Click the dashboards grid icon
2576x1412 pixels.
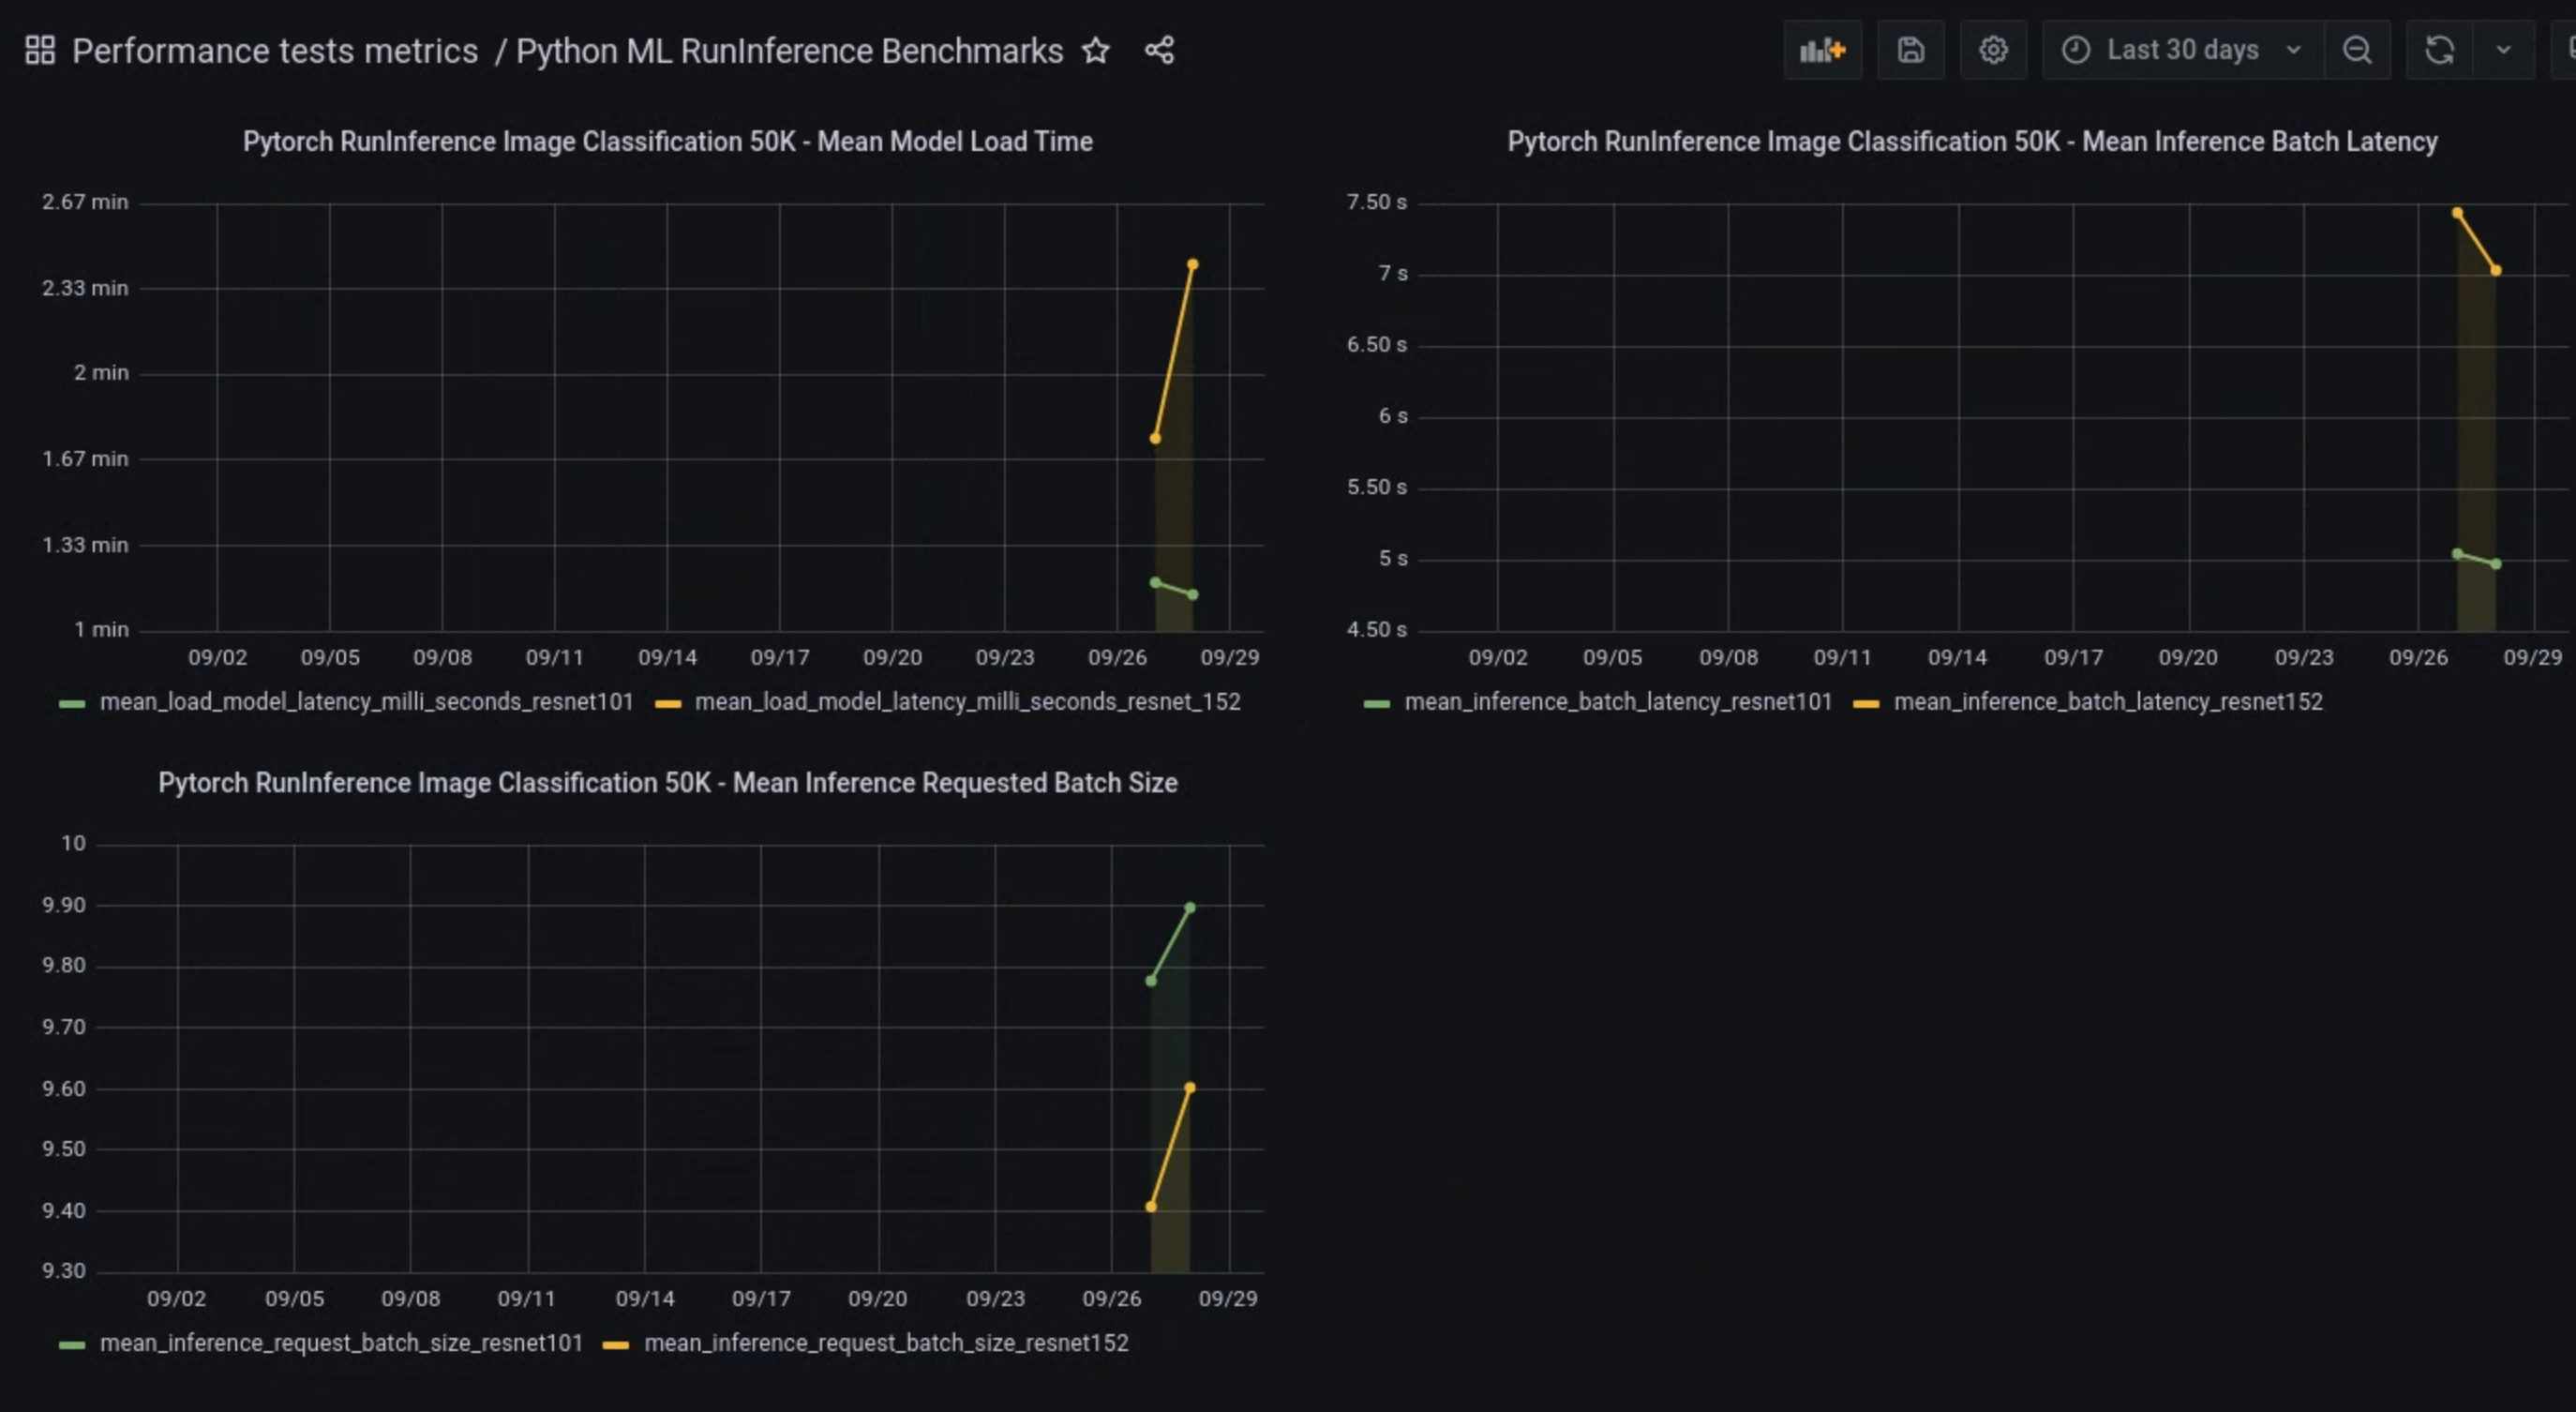pyautogui.click(x=39, y=50)
